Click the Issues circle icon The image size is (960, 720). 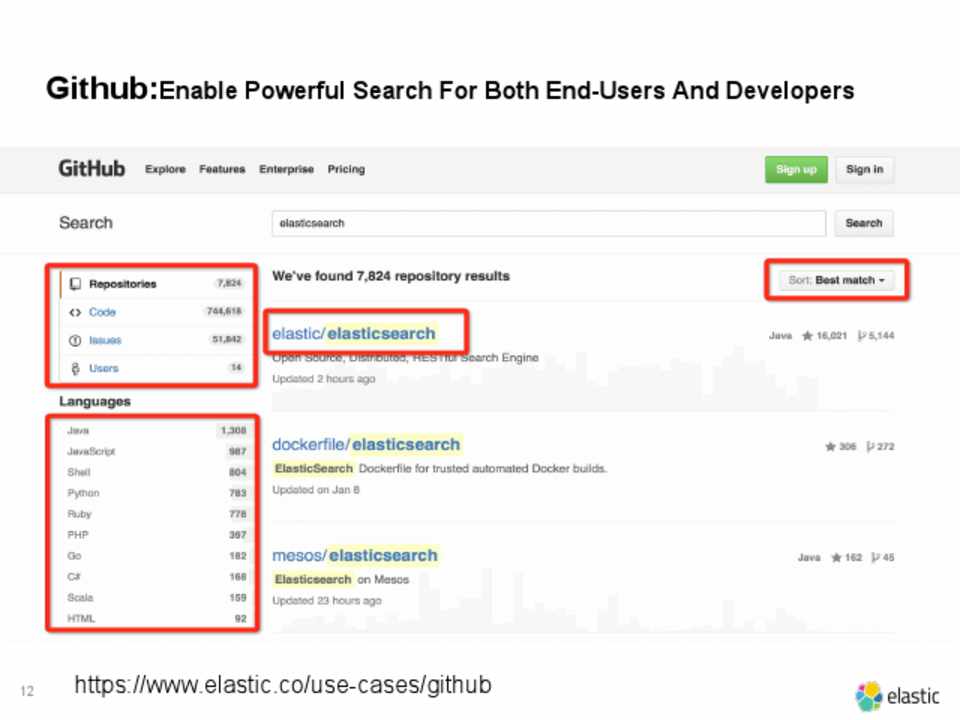75,340
